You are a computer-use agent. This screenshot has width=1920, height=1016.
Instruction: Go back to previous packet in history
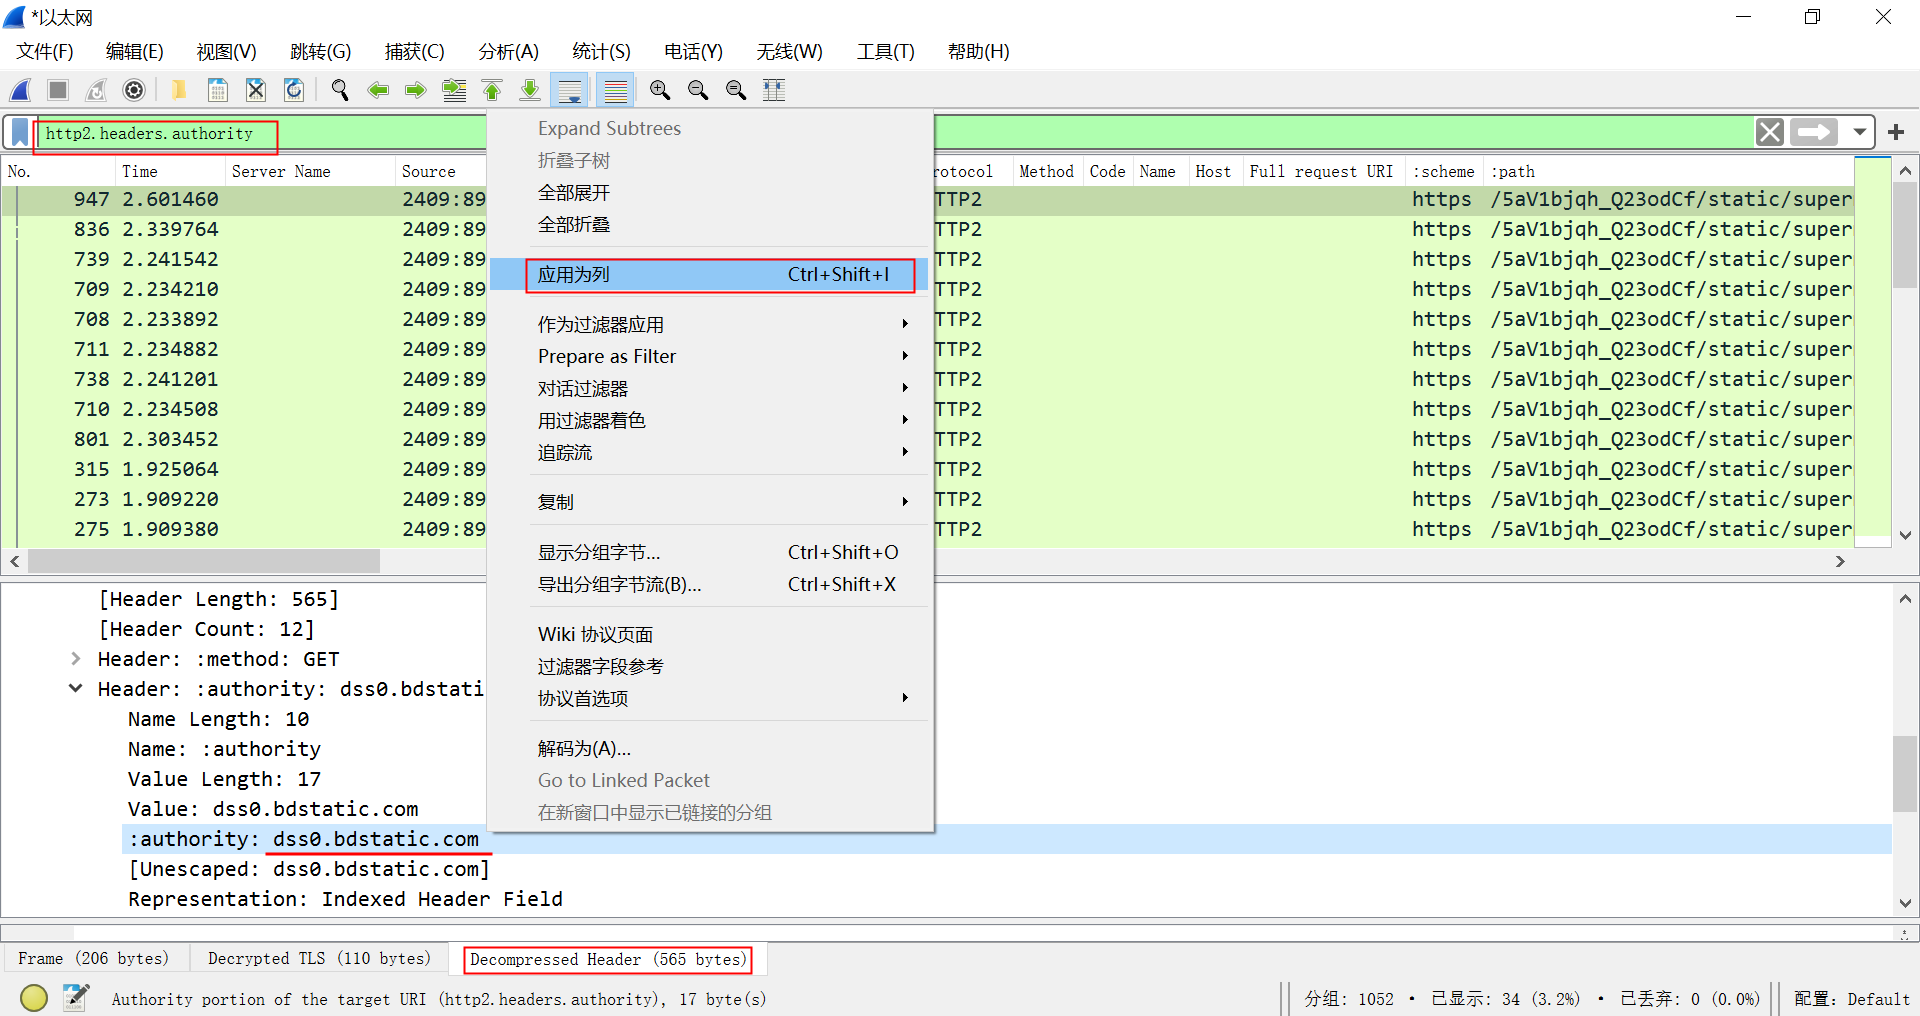[378, 90]
